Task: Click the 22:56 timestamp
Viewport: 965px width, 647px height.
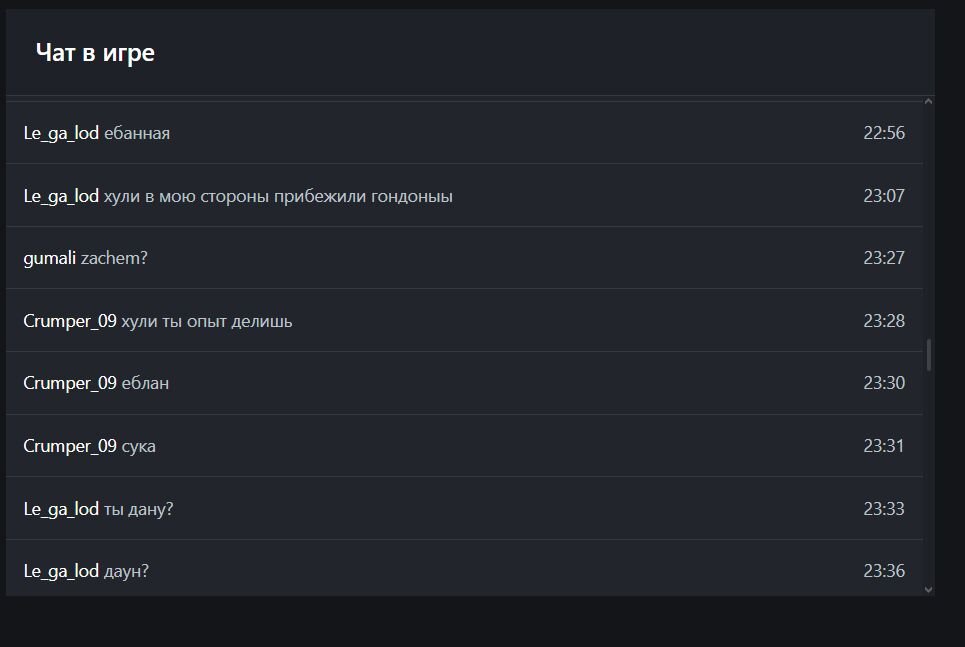Action: 884,133
